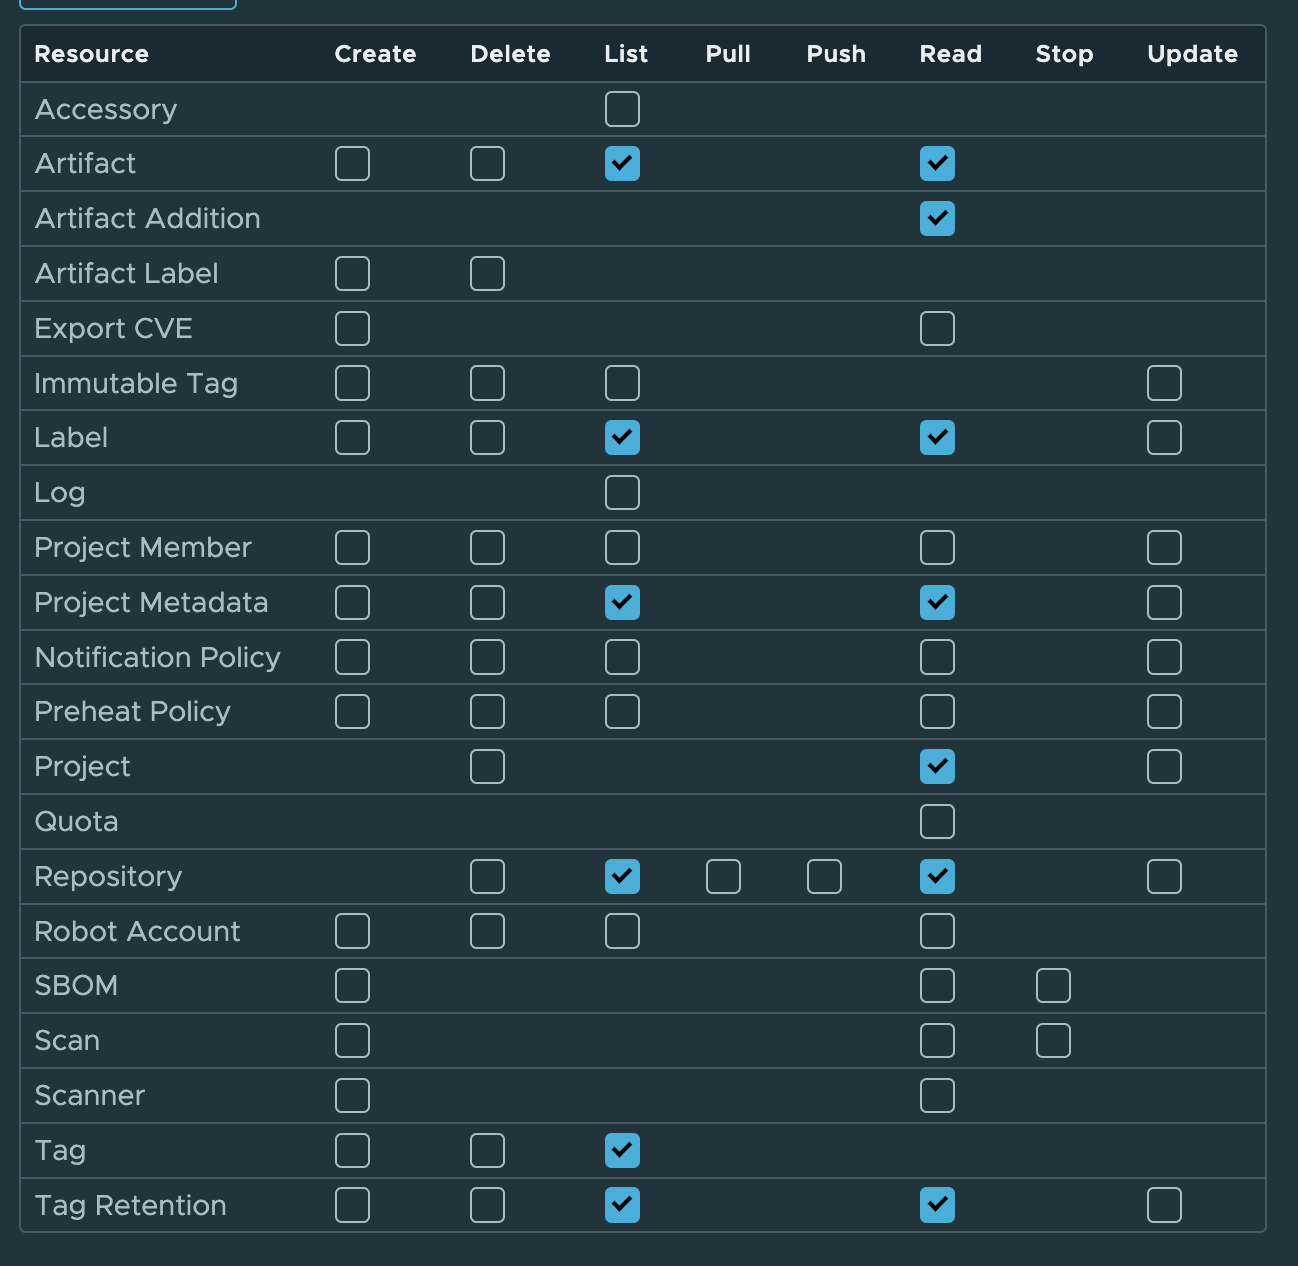The image size is (1298, 1266).
Task: Uncheck Tag Retention List permission
Action: click(x=622, y=1206)
